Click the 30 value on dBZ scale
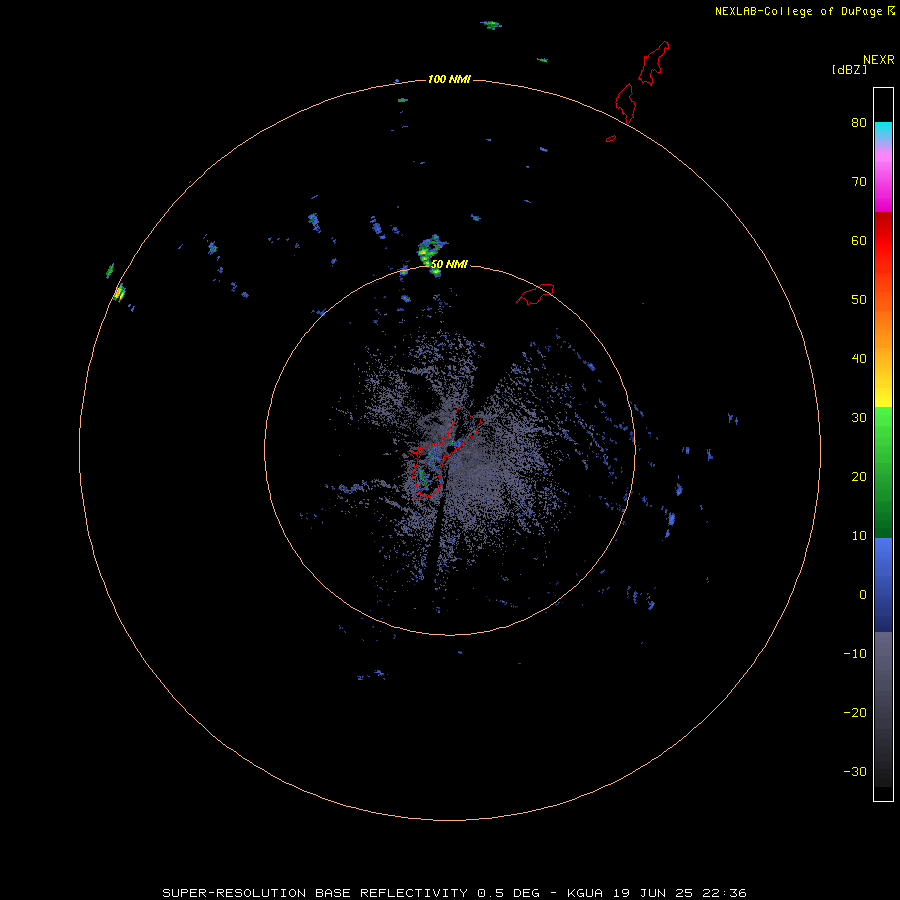 point(859,417)
